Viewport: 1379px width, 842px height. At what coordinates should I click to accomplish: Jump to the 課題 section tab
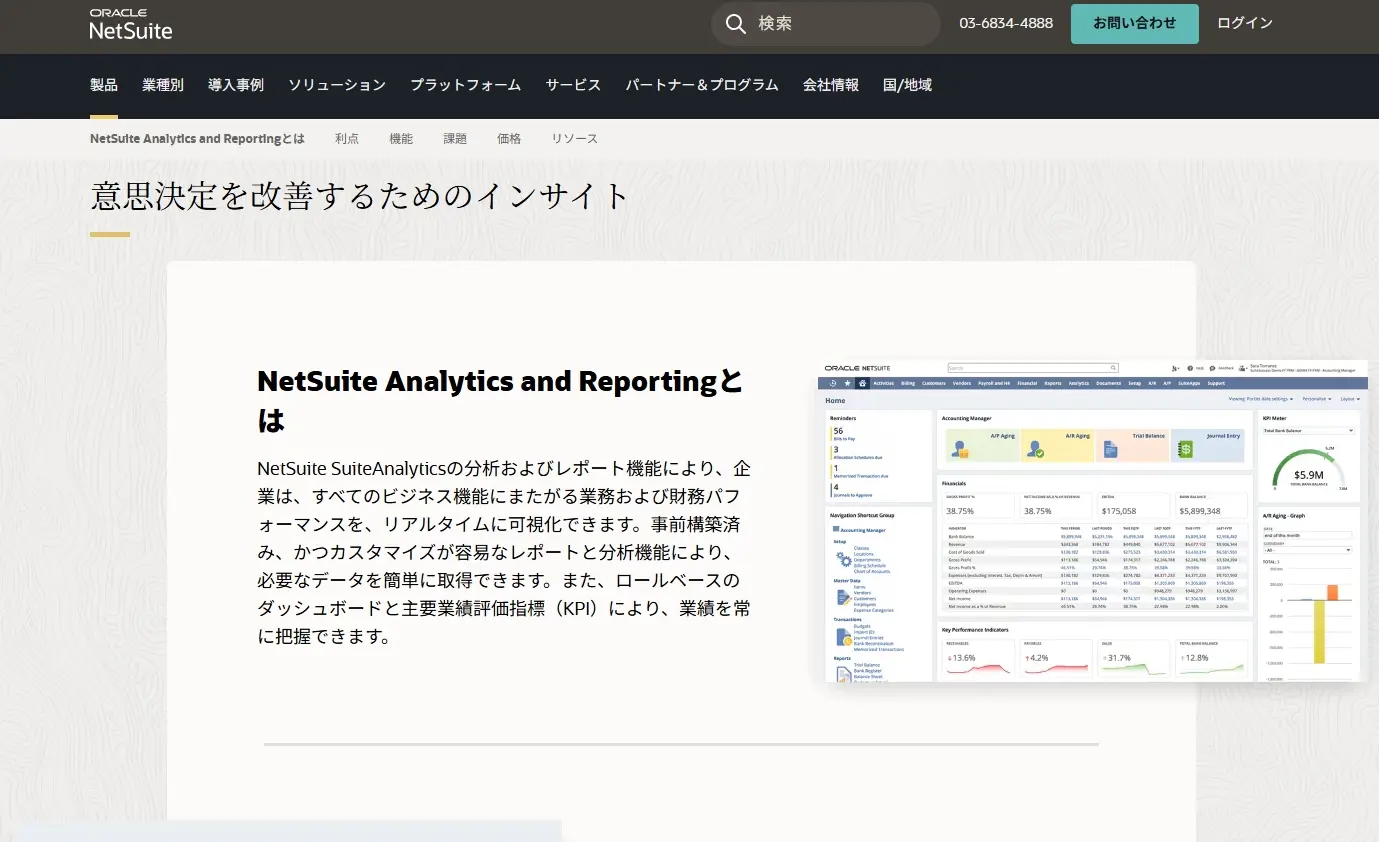[x=455, y=139]
